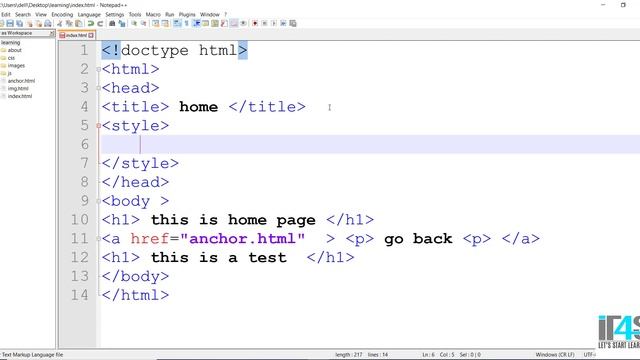This screenshot has height=360, width=640.
Task: Open the Tools menu
Action: click(135, 14)
